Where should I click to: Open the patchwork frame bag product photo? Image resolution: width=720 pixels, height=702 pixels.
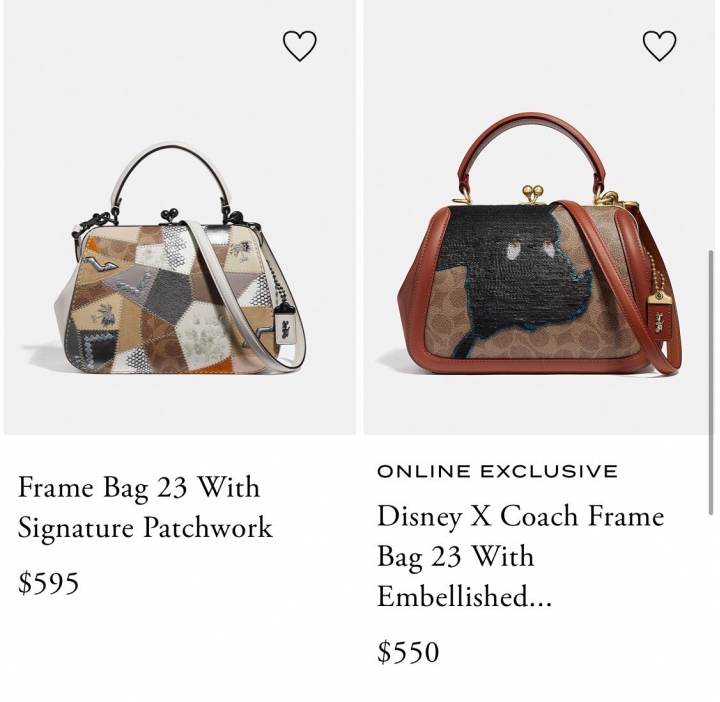click(180, 217)
